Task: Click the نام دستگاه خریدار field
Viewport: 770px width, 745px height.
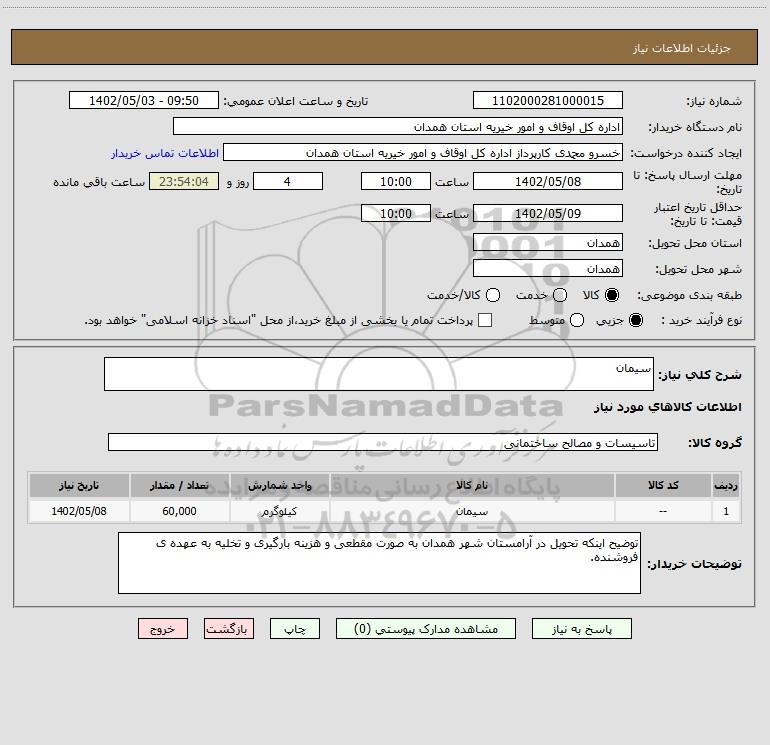Action: coord(398,126)
